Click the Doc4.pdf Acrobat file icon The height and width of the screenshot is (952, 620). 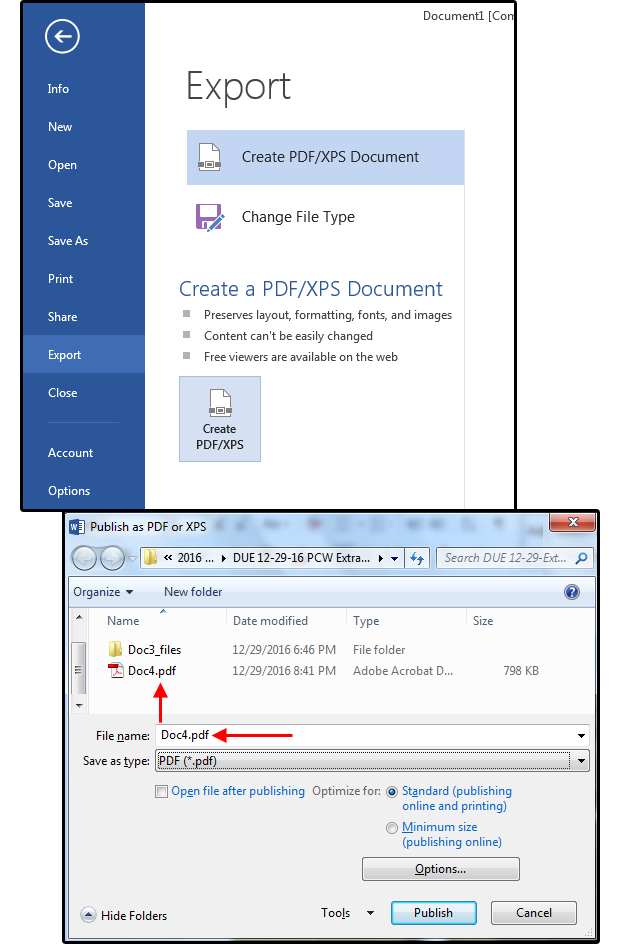pyautogui.click(x=115, y=671)
